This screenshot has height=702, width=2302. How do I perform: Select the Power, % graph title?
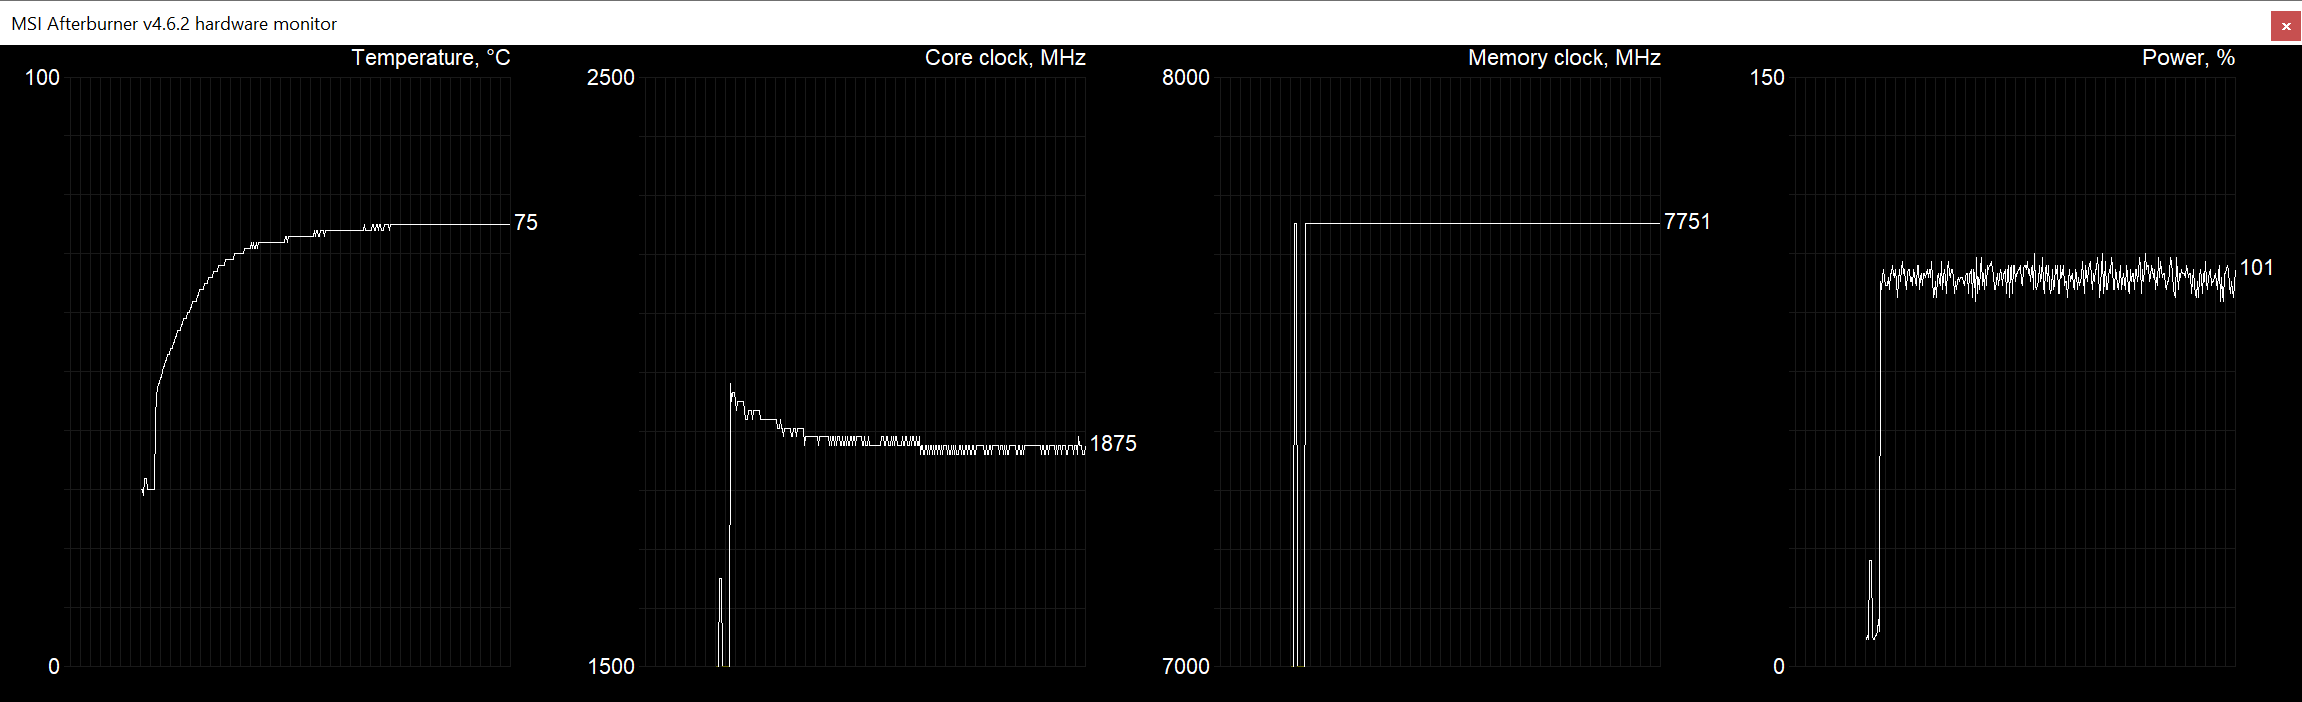[x=2187, y=58]
